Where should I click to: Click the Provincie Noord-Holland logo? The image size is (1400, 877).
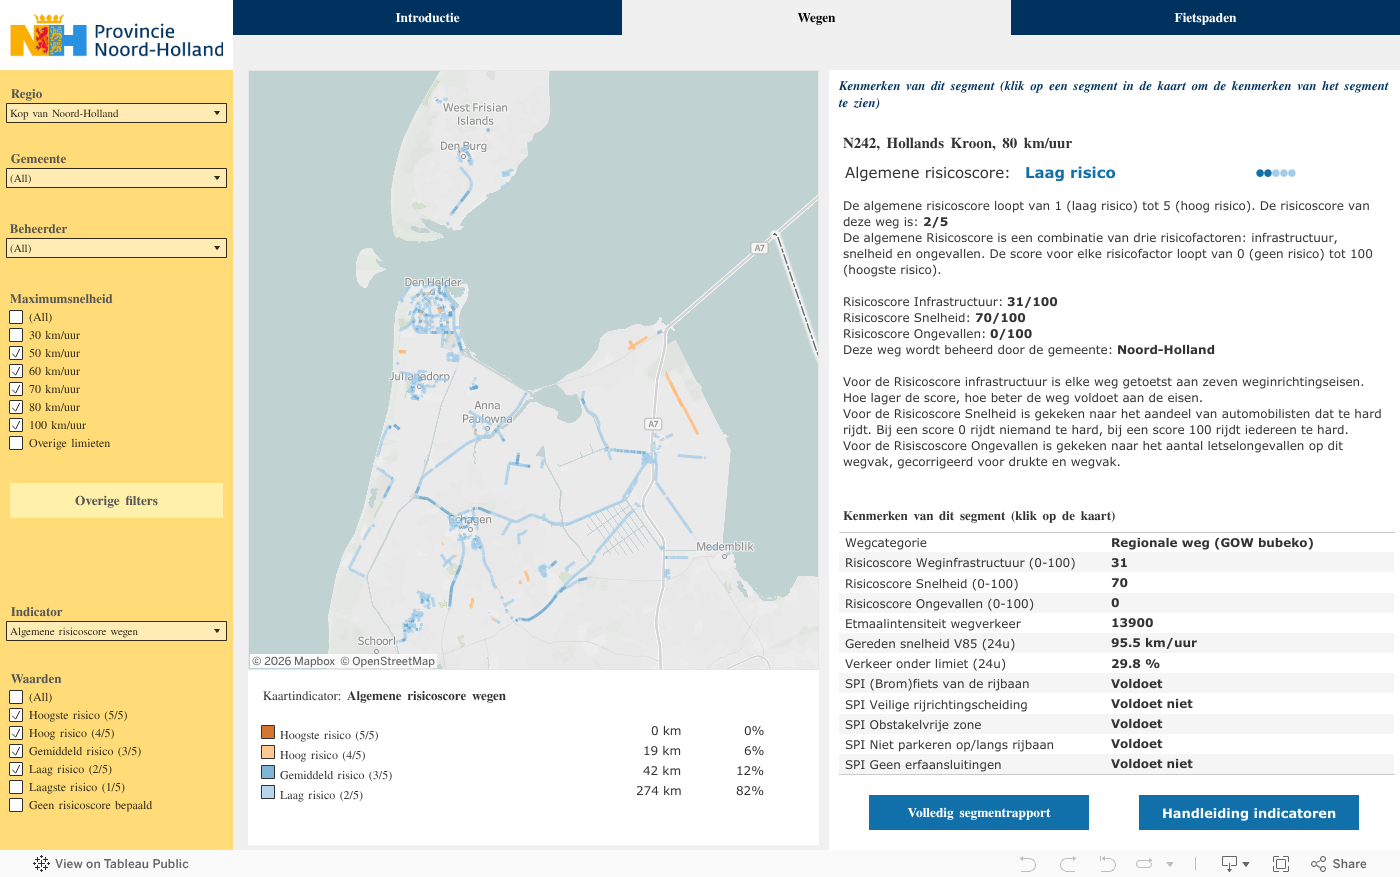pos(116,36)
